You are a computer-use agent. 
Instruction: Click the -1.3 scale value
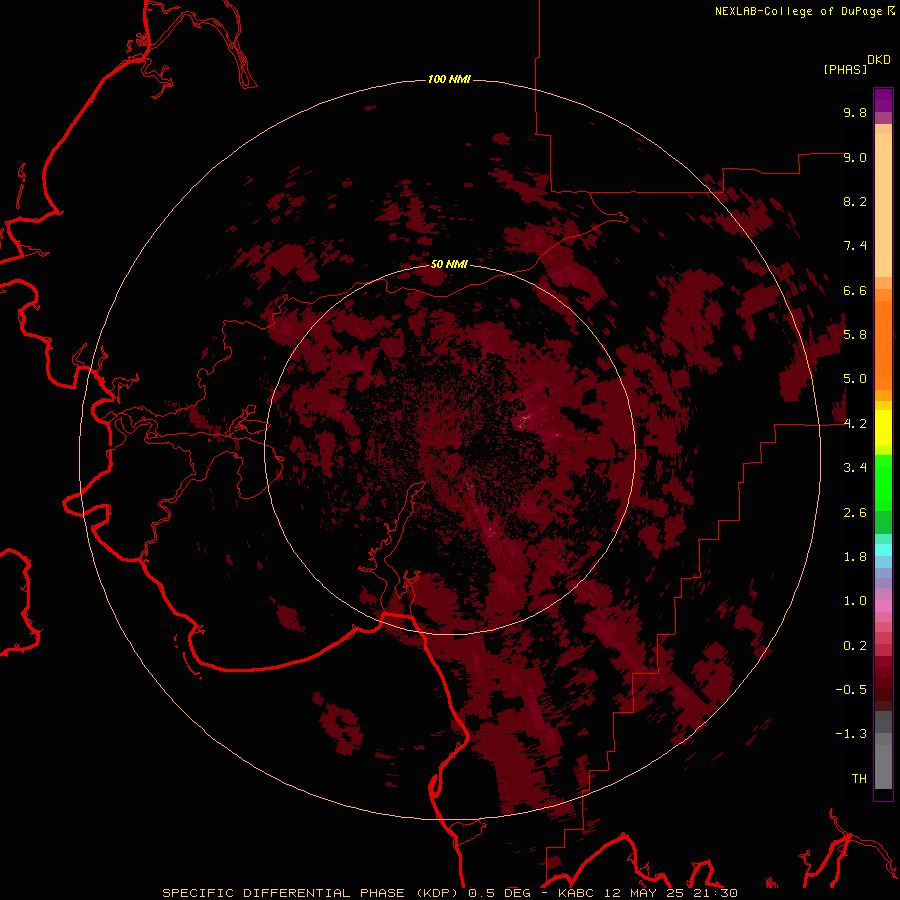tap(851, 734)
